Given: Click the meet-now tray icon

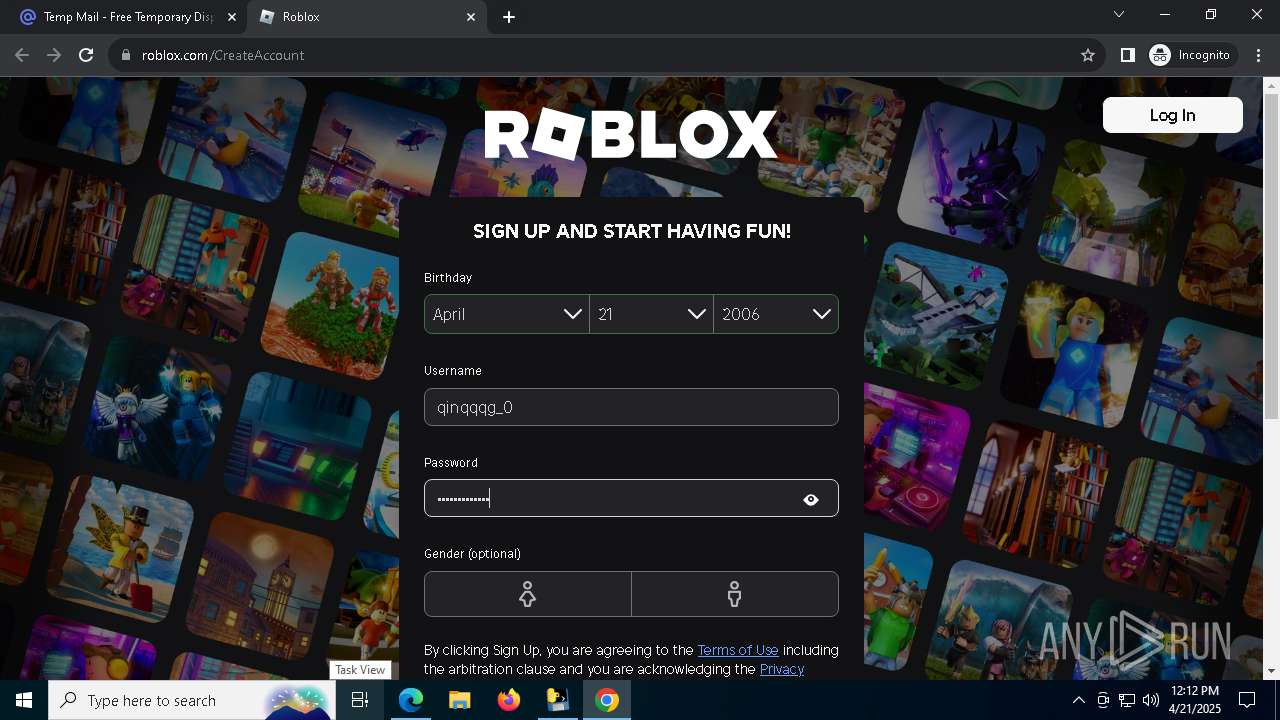Looking at the screenshot, I should [1103, 700].
